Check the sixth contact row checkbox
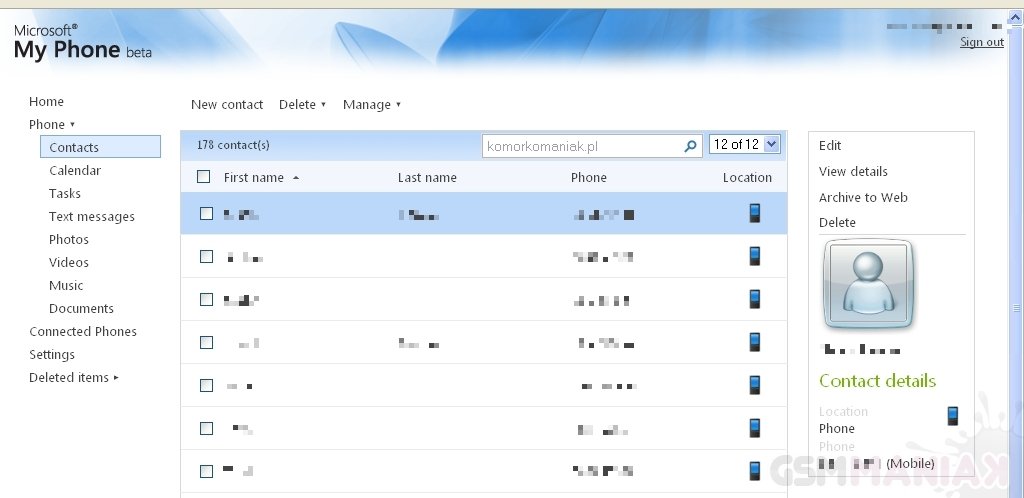Viewport: 1024px width, 498px height. coord(206,429)
